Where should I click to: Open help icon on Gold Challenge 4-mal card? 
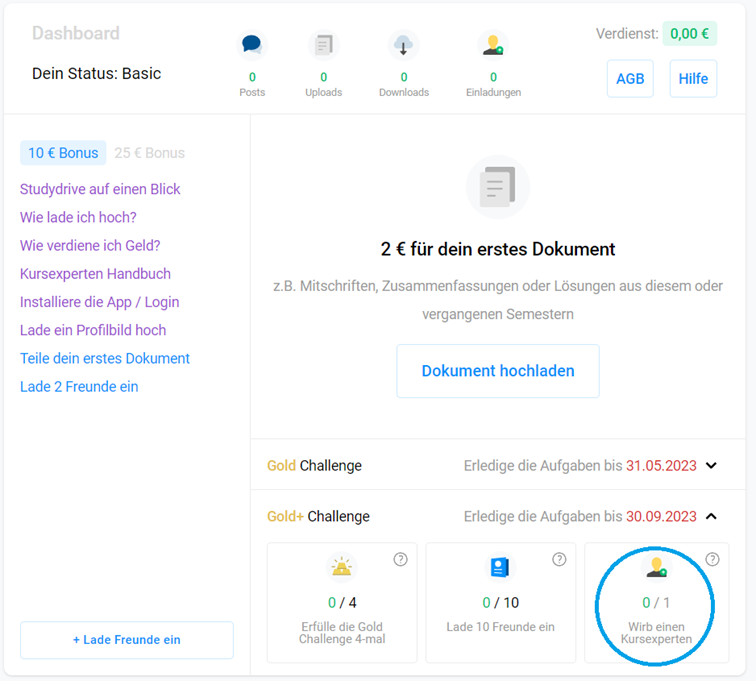[x=401, y=559]
